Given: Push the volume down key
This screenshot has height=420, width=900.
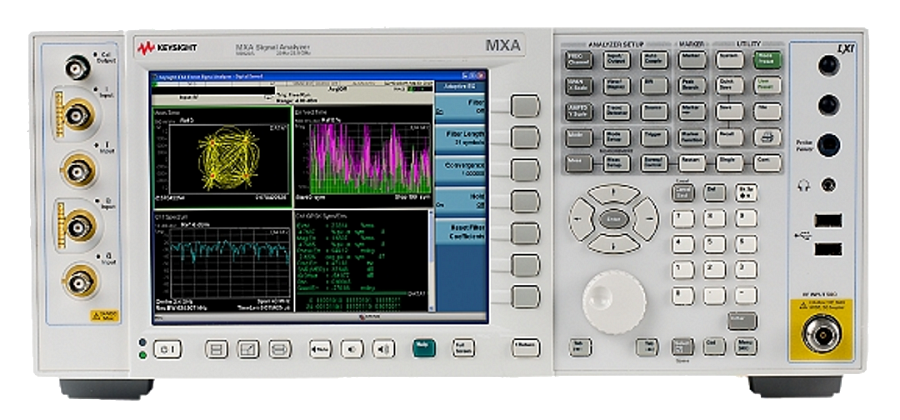Looking at the screenshot, I should (352, 349).
